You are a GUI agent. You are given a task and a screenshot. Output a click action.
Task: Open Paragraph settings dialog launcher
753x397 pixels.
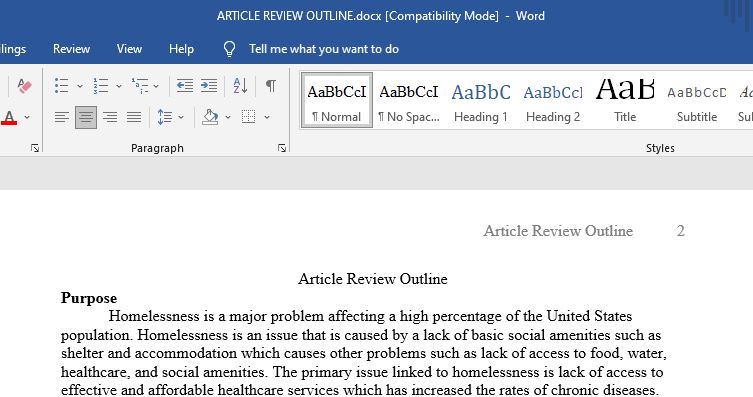[x=282, y=148]
